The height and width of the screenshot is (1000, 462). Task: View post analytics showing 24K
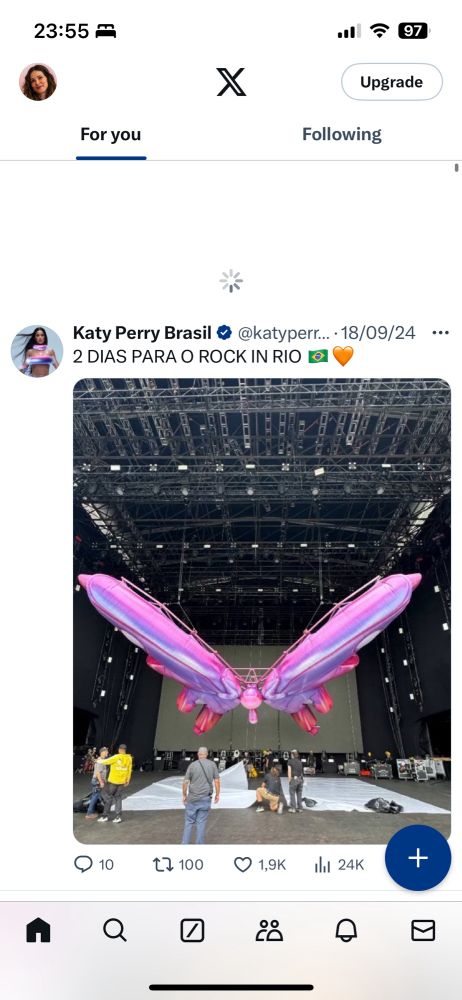pyautogui.click(x=339, y=865)
